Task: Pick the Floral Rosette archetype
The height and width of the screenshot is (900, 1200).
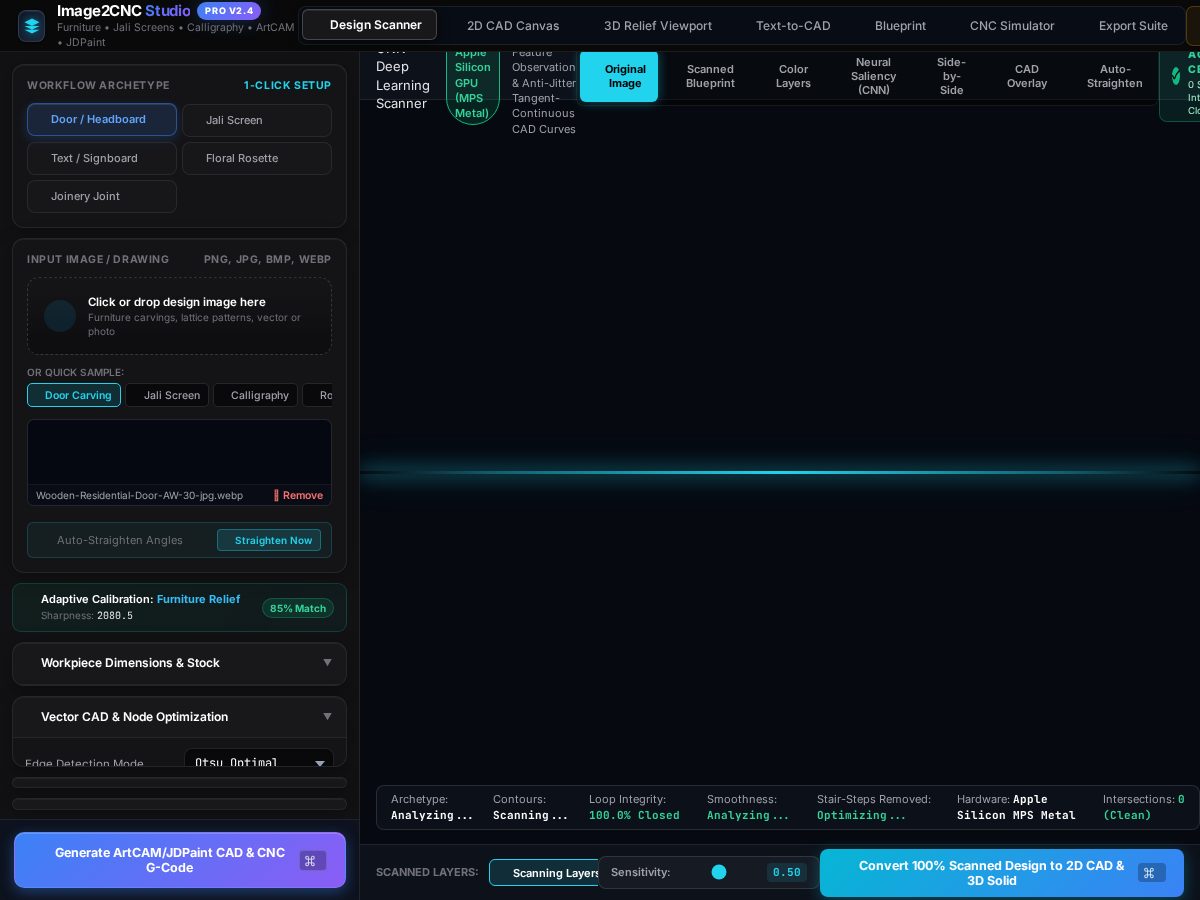Action: (x=257, y=158)
